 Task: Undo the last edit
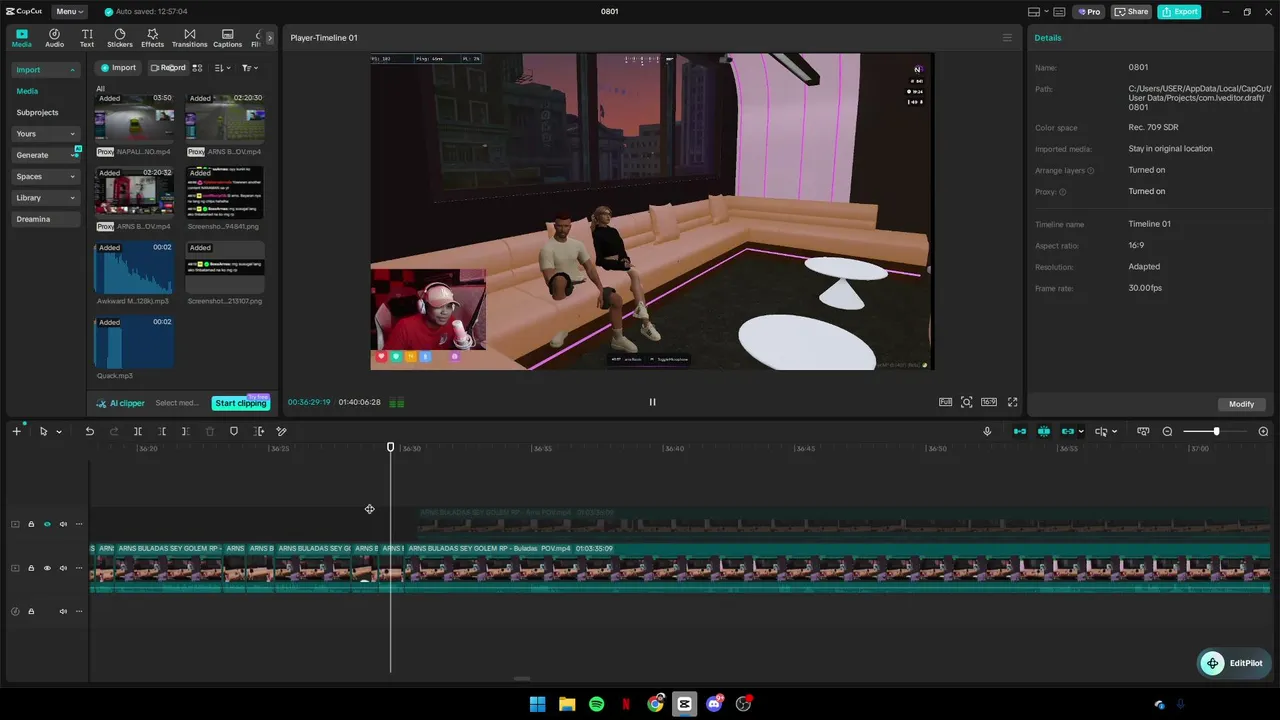89,431
